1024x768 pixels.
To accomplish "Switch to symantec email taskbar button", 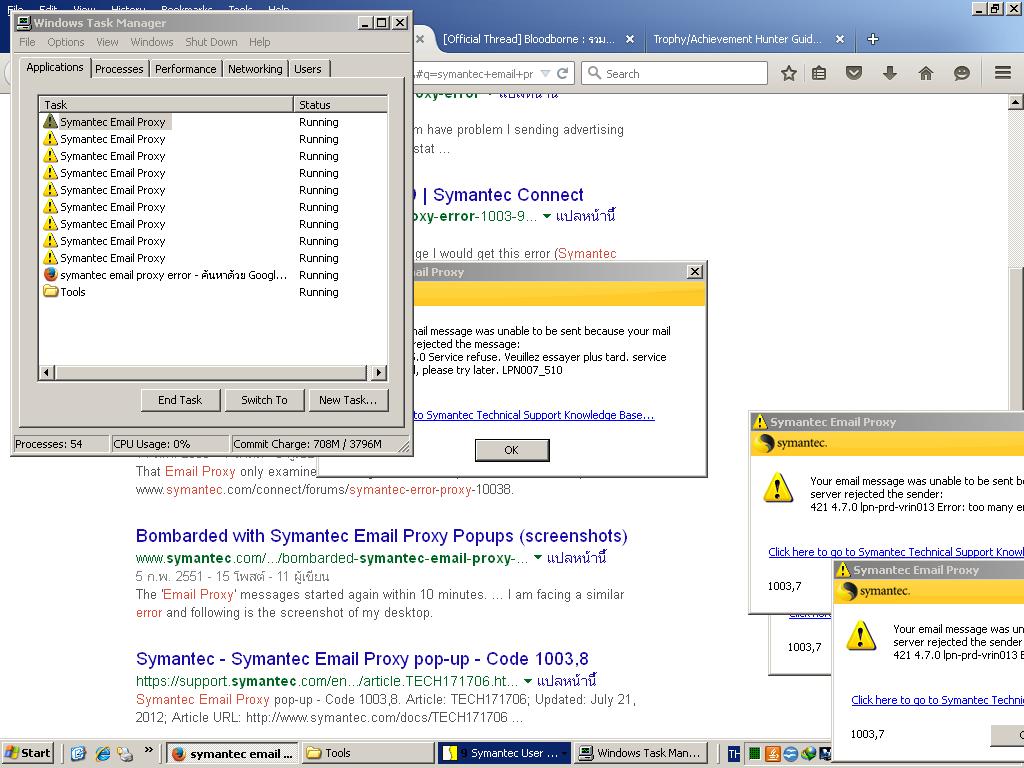I will [x=232, y=753].
